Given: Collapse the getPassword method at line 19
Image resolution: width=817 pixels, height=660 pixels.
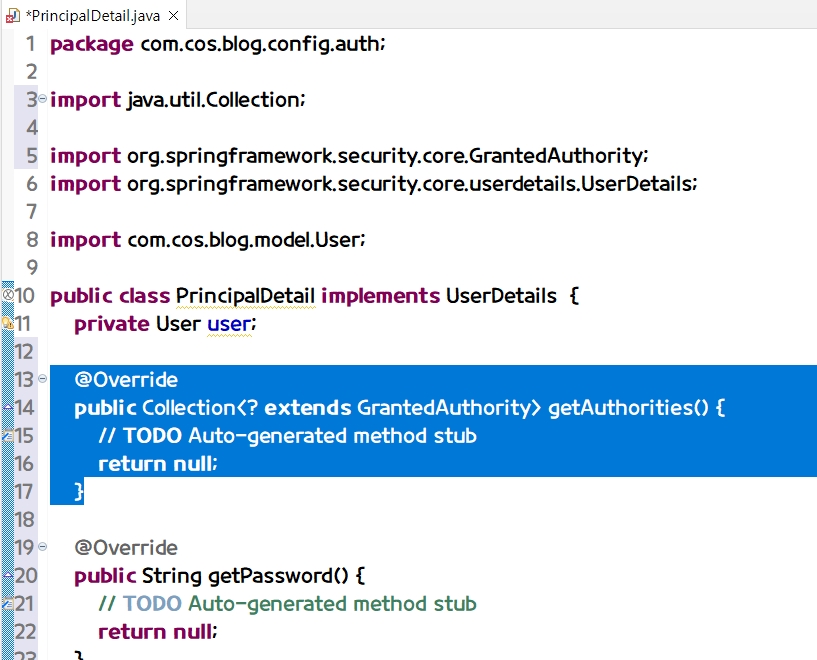Looking at the screenshot, I should (43, 546).
